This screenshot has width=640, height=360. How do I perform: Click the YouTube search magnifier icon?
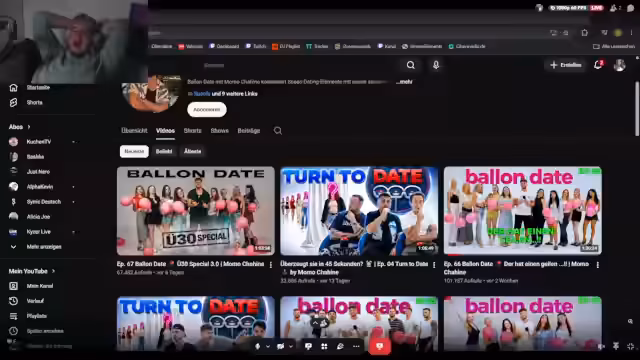(x=411, y=65)
